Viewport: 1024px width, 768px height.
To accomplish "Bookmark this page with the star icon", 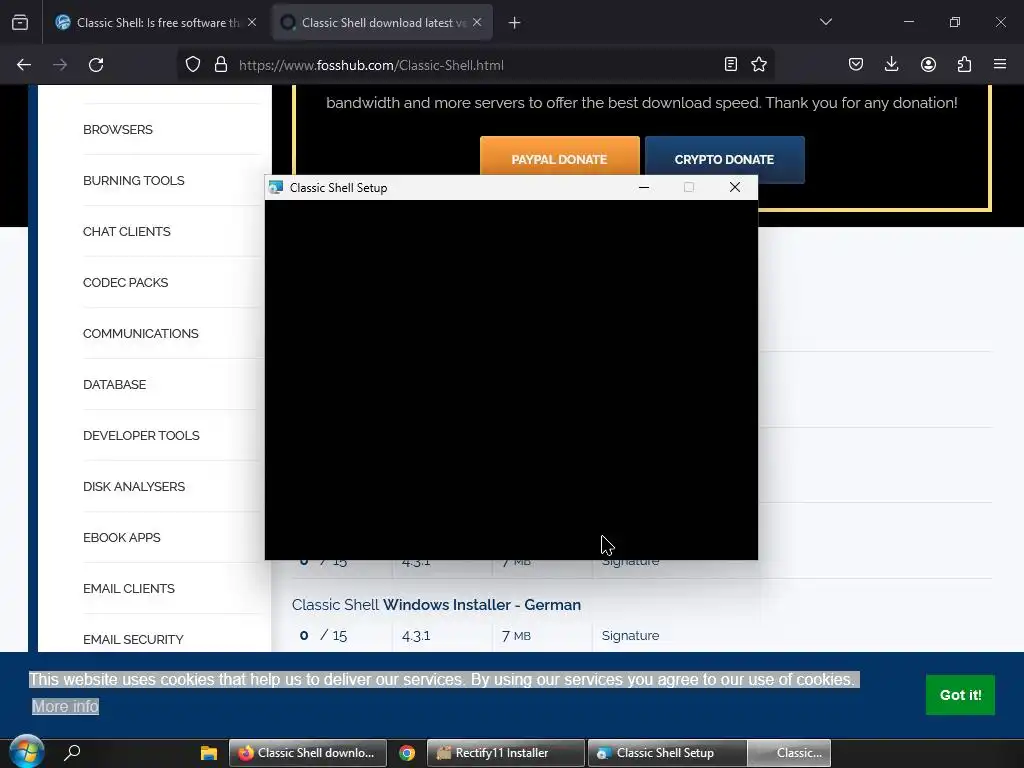I will coord(759,64).
